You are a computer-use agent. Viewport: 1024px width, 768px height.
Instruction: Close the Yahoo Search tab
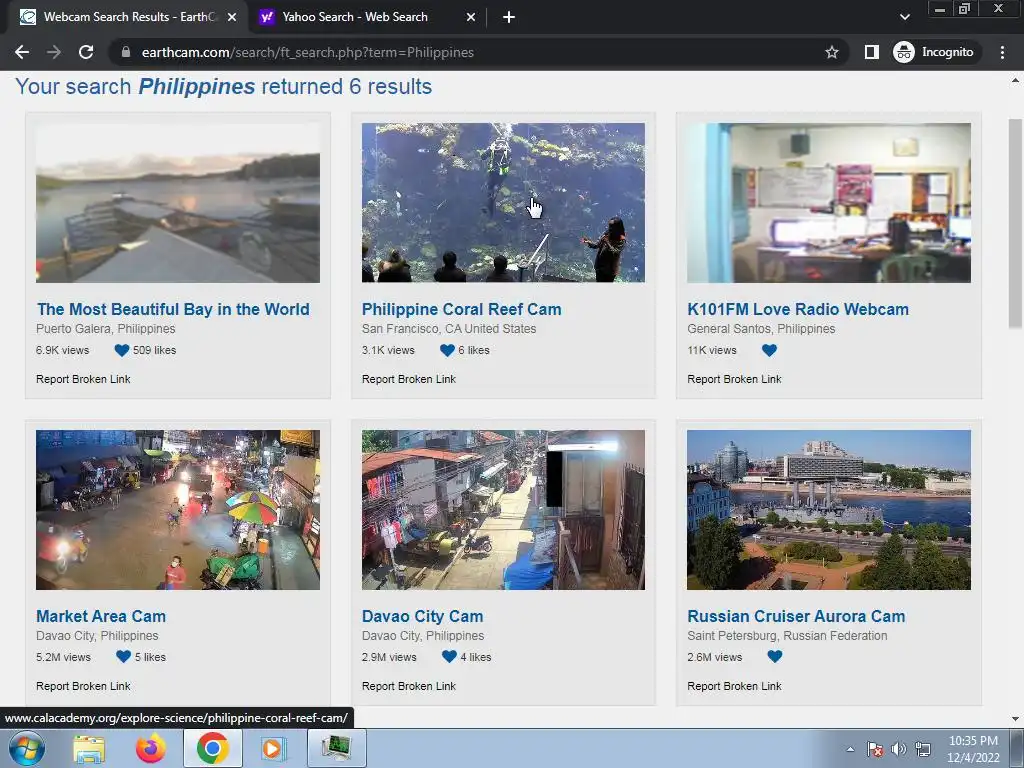[x=471, y=17]
